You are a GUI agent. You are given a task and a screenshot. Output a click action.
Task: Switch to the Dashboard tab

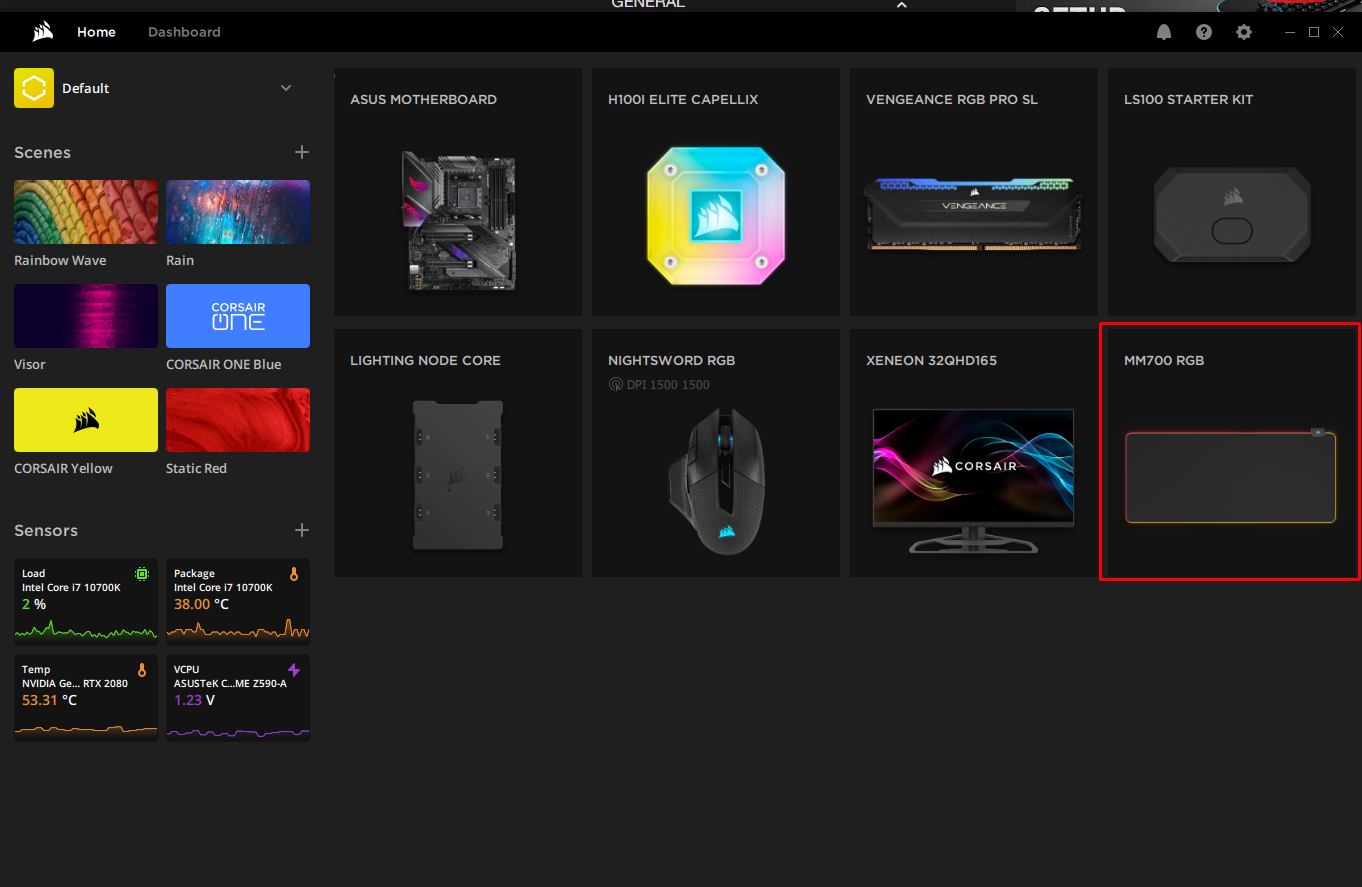(184, 31)
